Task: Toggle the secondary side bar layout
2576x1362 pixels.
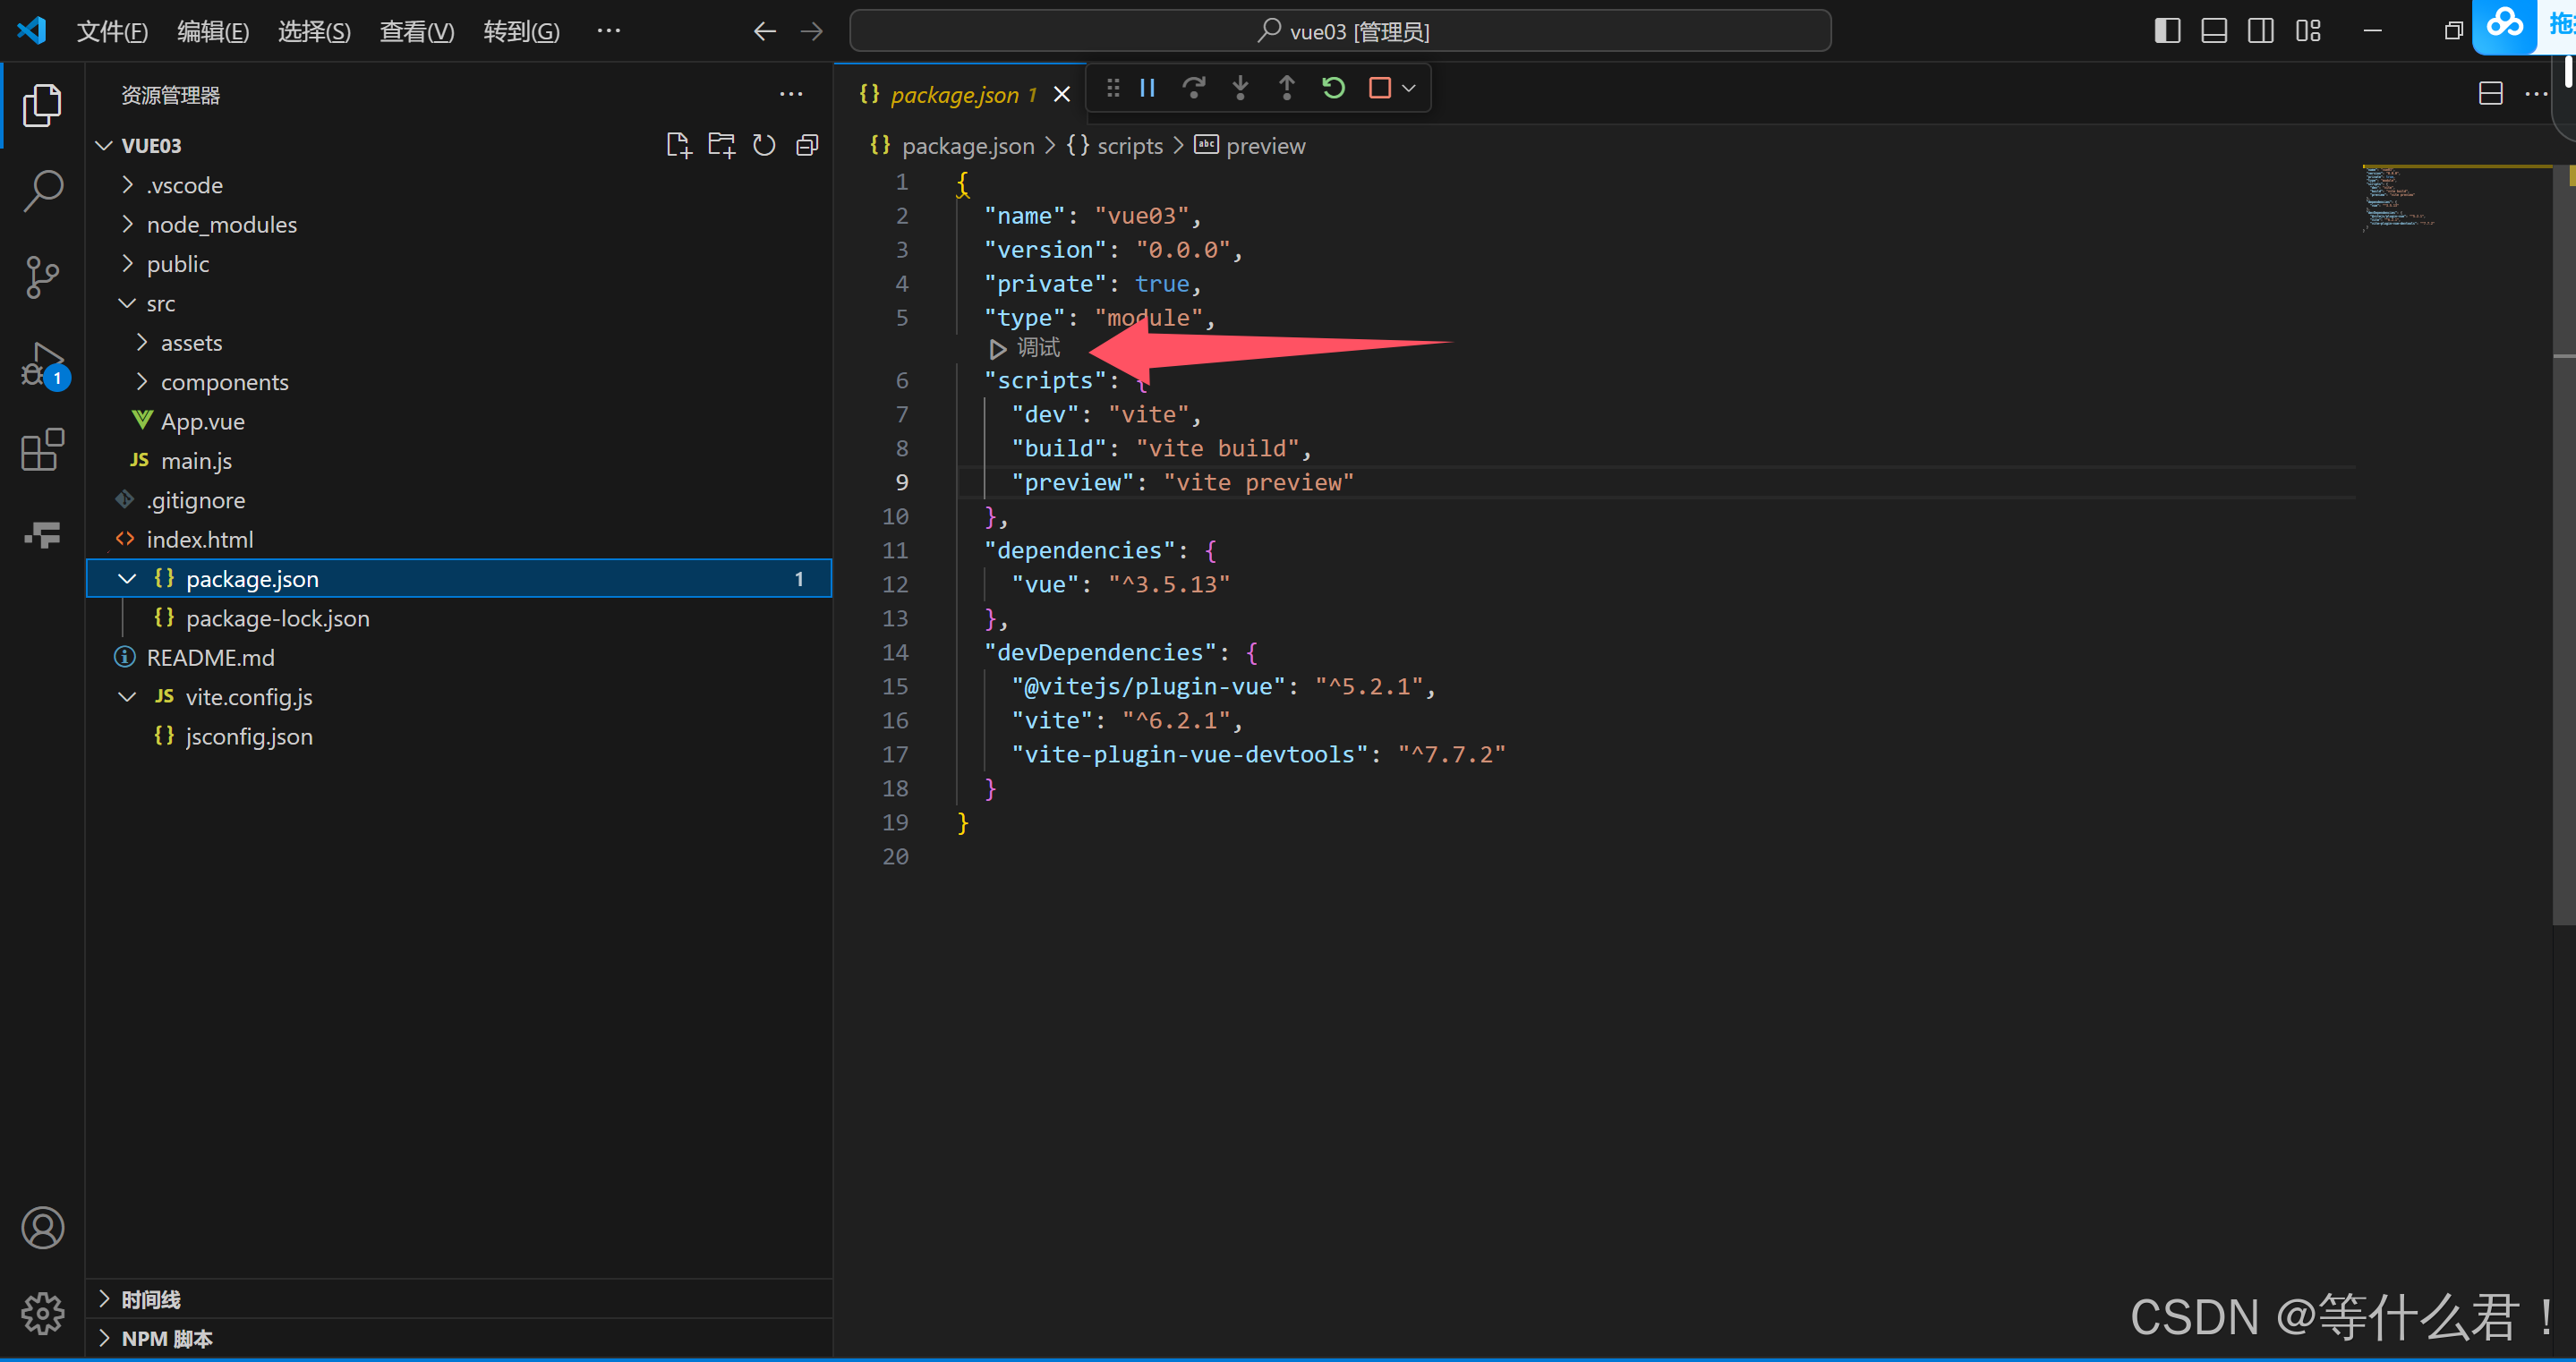Action: coord(2260,31)
